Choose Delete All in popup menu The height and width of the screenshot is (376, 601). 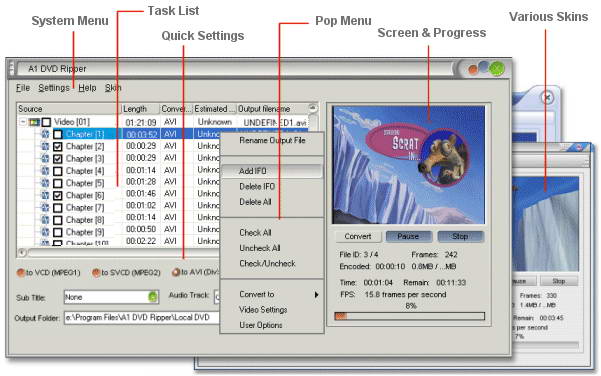click(272, 202)
